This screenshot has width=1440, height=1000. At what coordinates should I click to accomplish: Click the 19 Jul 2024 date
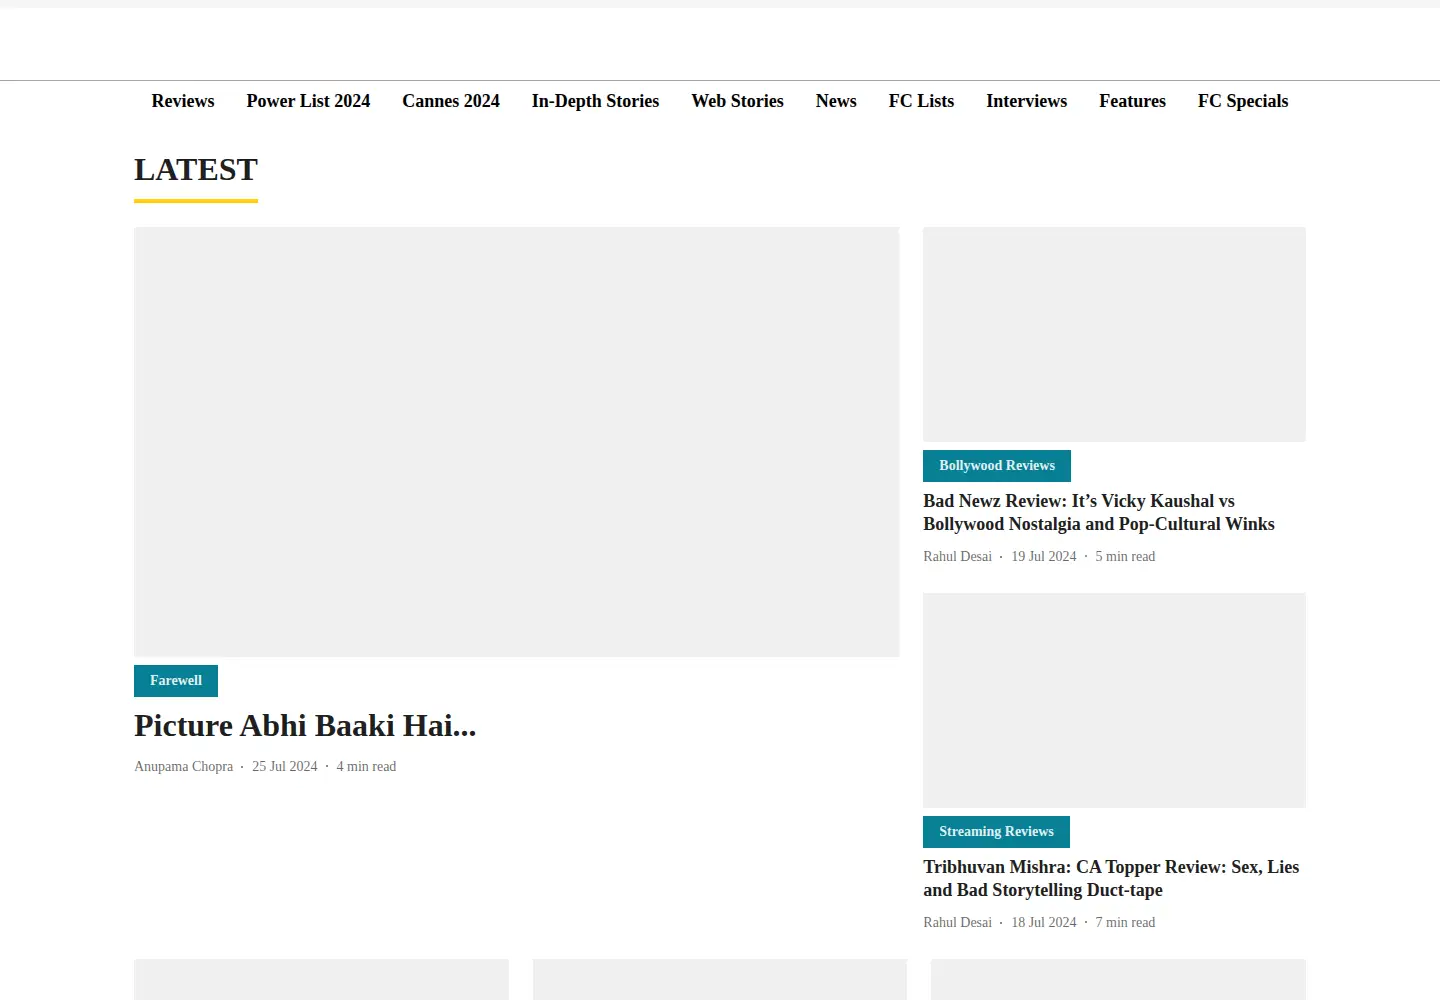tap(1044, 557)
